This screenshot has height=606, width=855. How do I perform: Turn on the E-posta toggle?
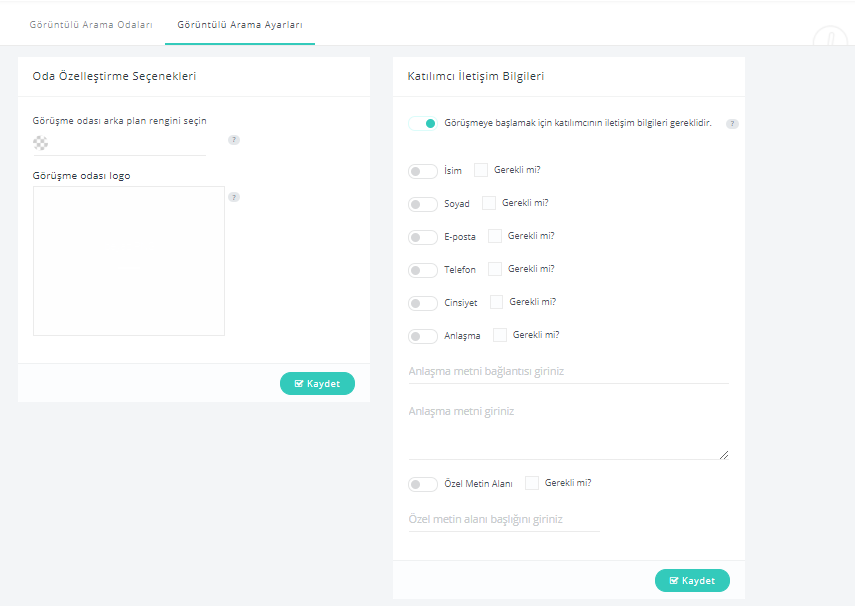pyautogui.click(x=423, y=237)
